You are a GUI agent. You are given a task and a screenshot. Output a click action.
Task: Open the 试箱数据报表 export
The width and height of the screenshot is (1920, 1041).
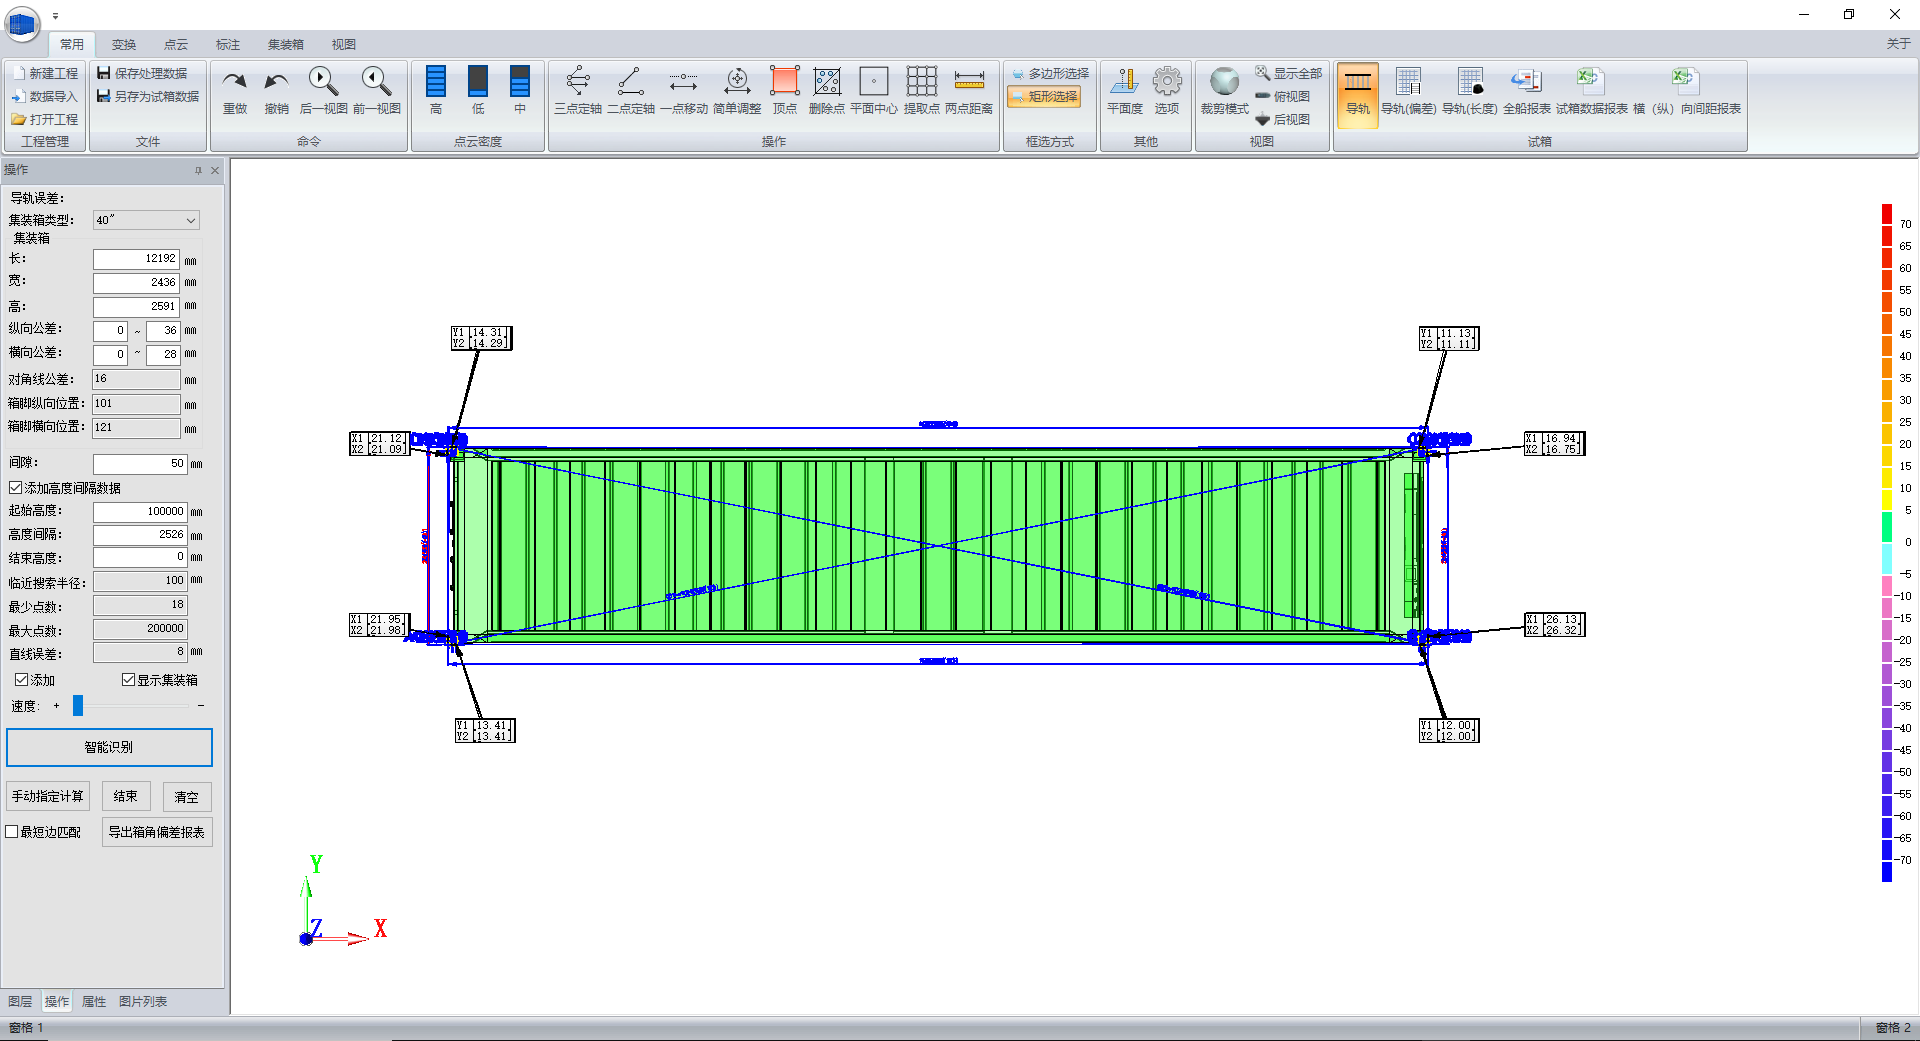1592,91
